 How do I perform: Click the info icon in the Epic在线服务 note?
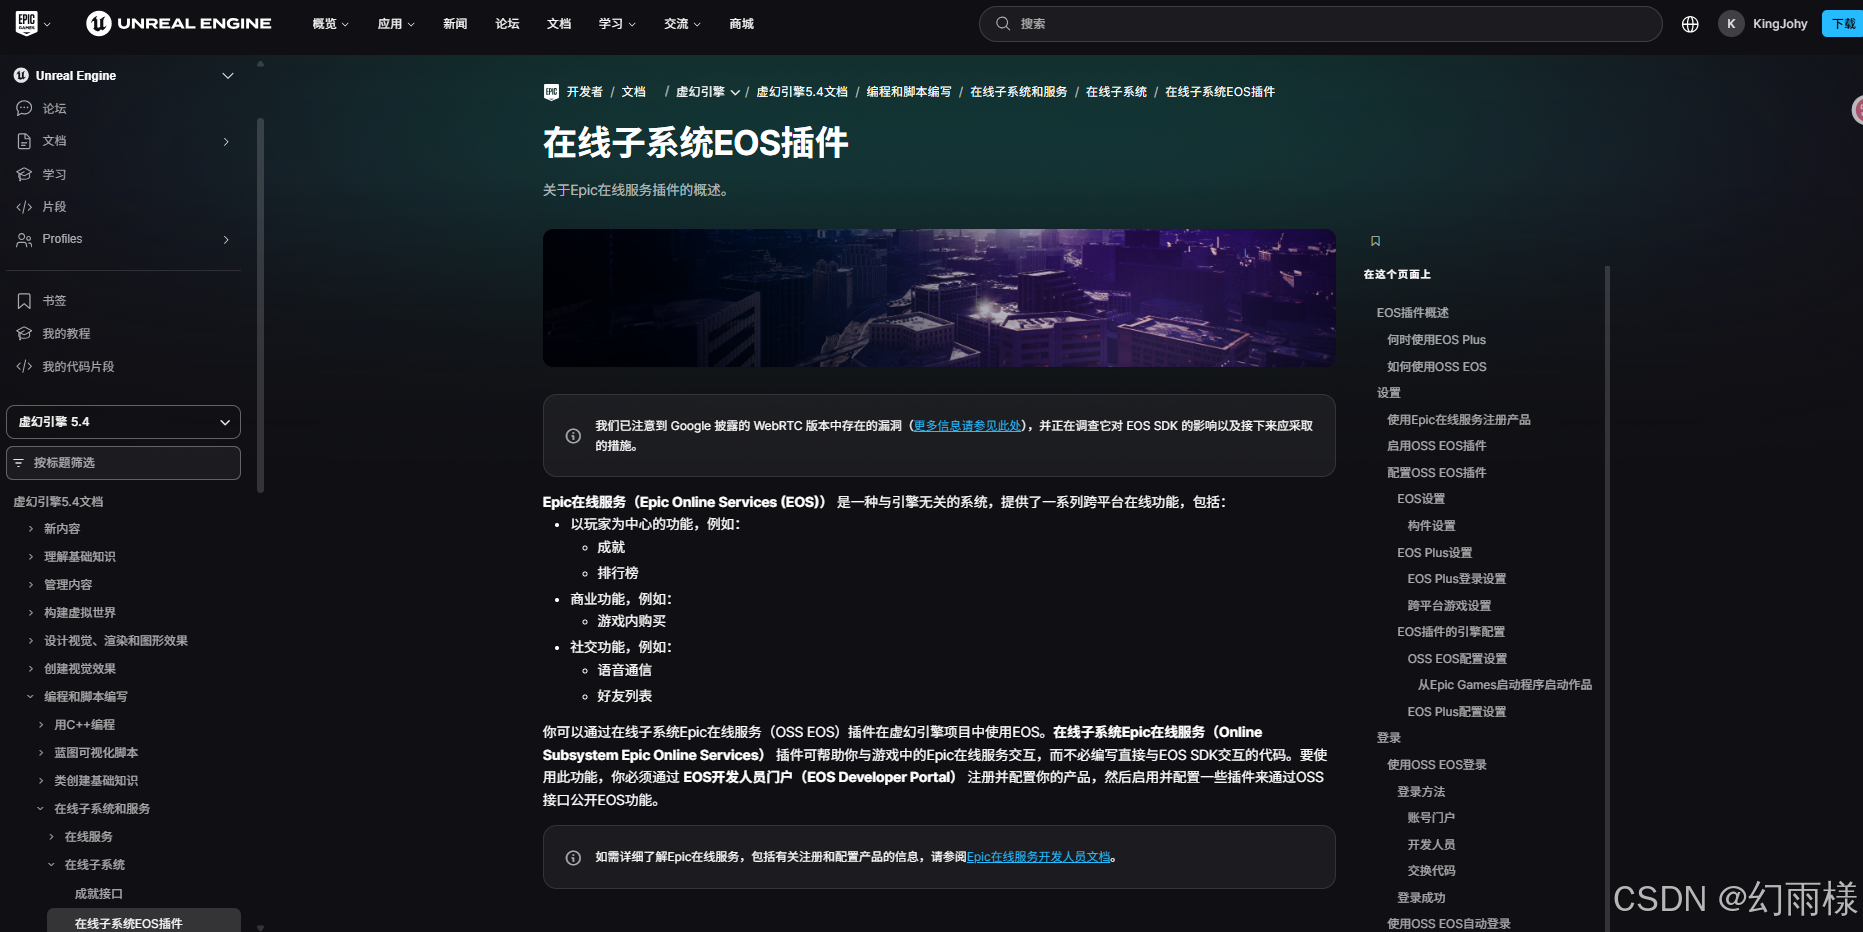(x=573, y=858)
